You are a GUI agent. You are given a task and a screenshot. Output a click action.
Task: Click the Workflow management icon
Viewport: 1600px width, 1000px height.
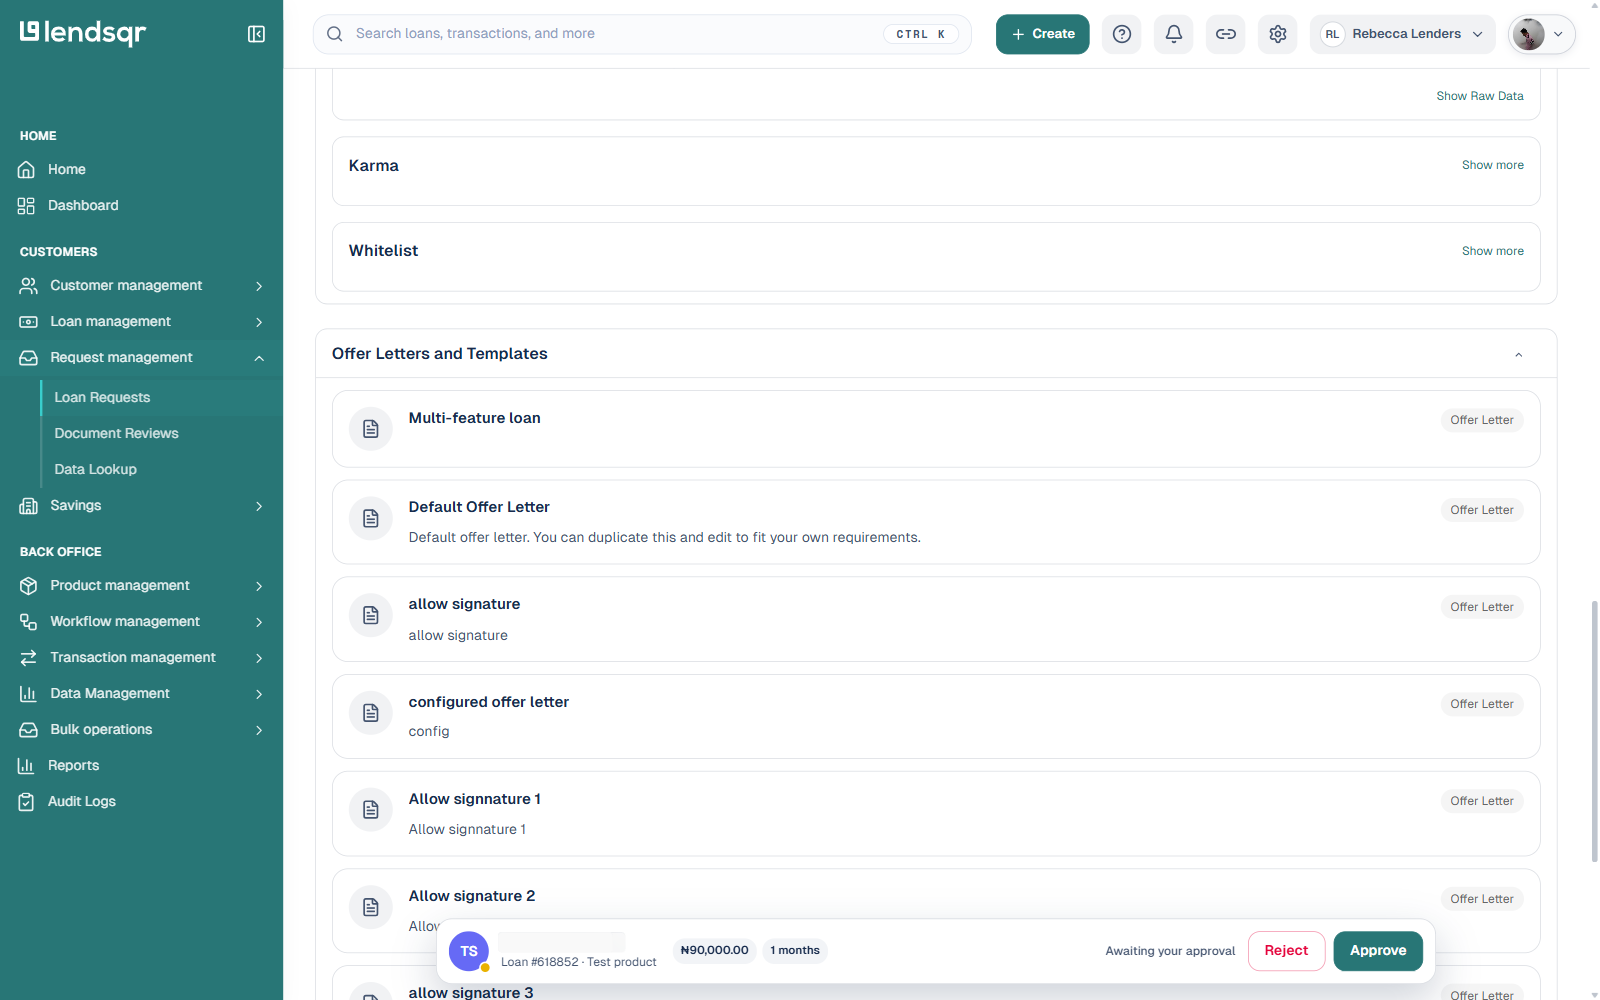[x=29, y=622]
